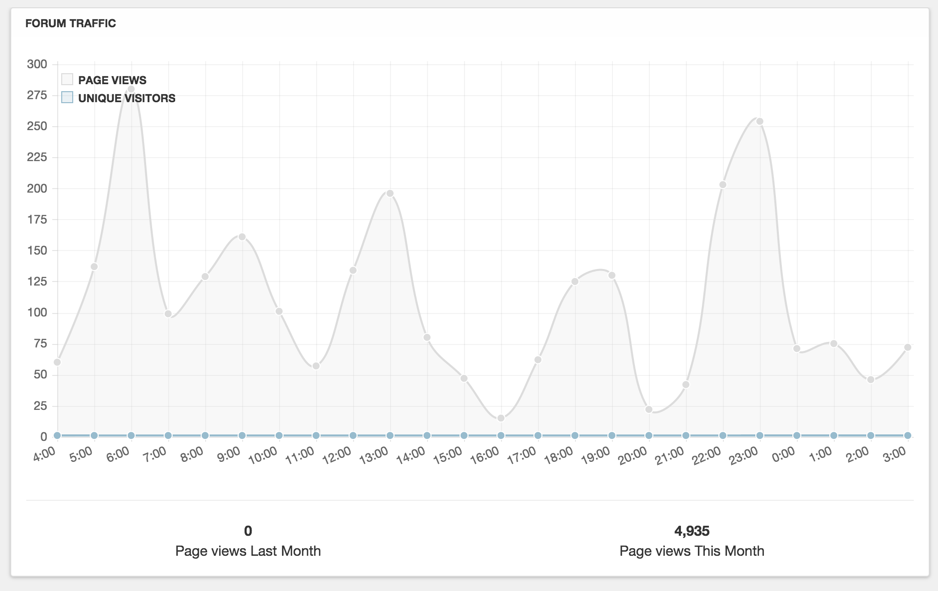Click the Unique Visitors legend color box
The image size is (938, 591).
pyautogui.click(x=67, y=98)
